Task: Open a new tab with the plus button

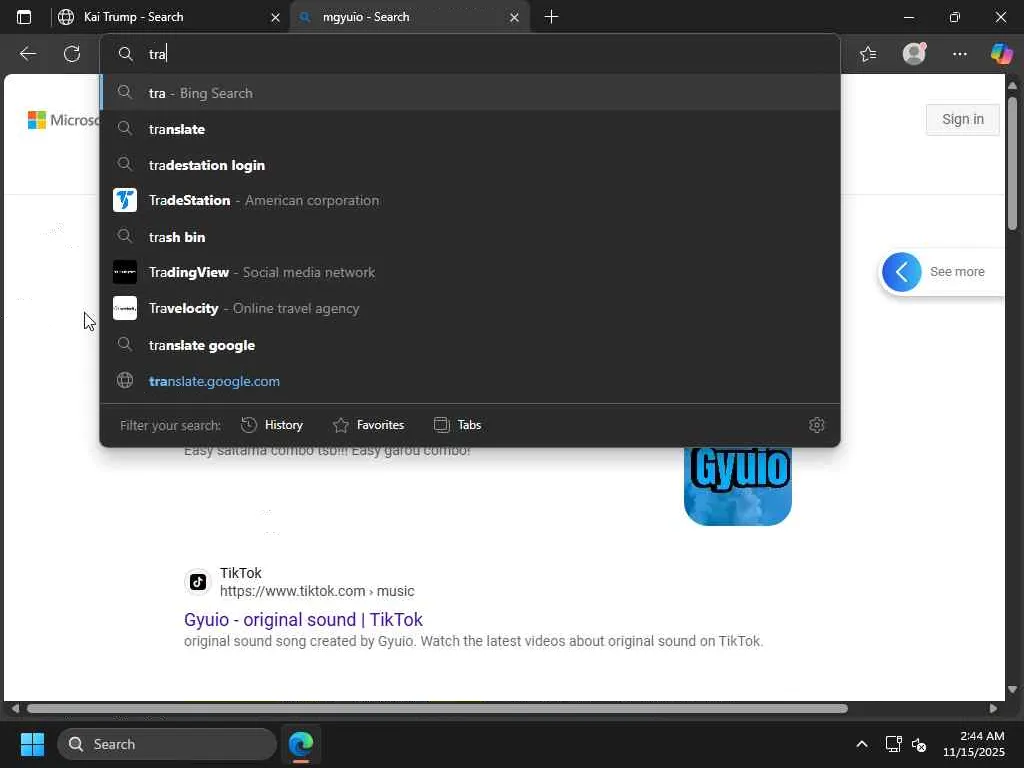Action: (x=551, y=17)
